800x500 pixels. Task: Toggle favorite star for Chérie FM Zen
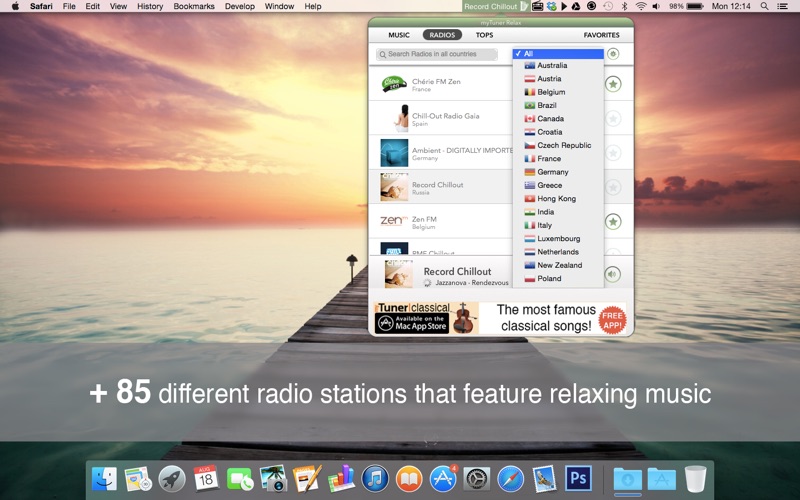613,84
